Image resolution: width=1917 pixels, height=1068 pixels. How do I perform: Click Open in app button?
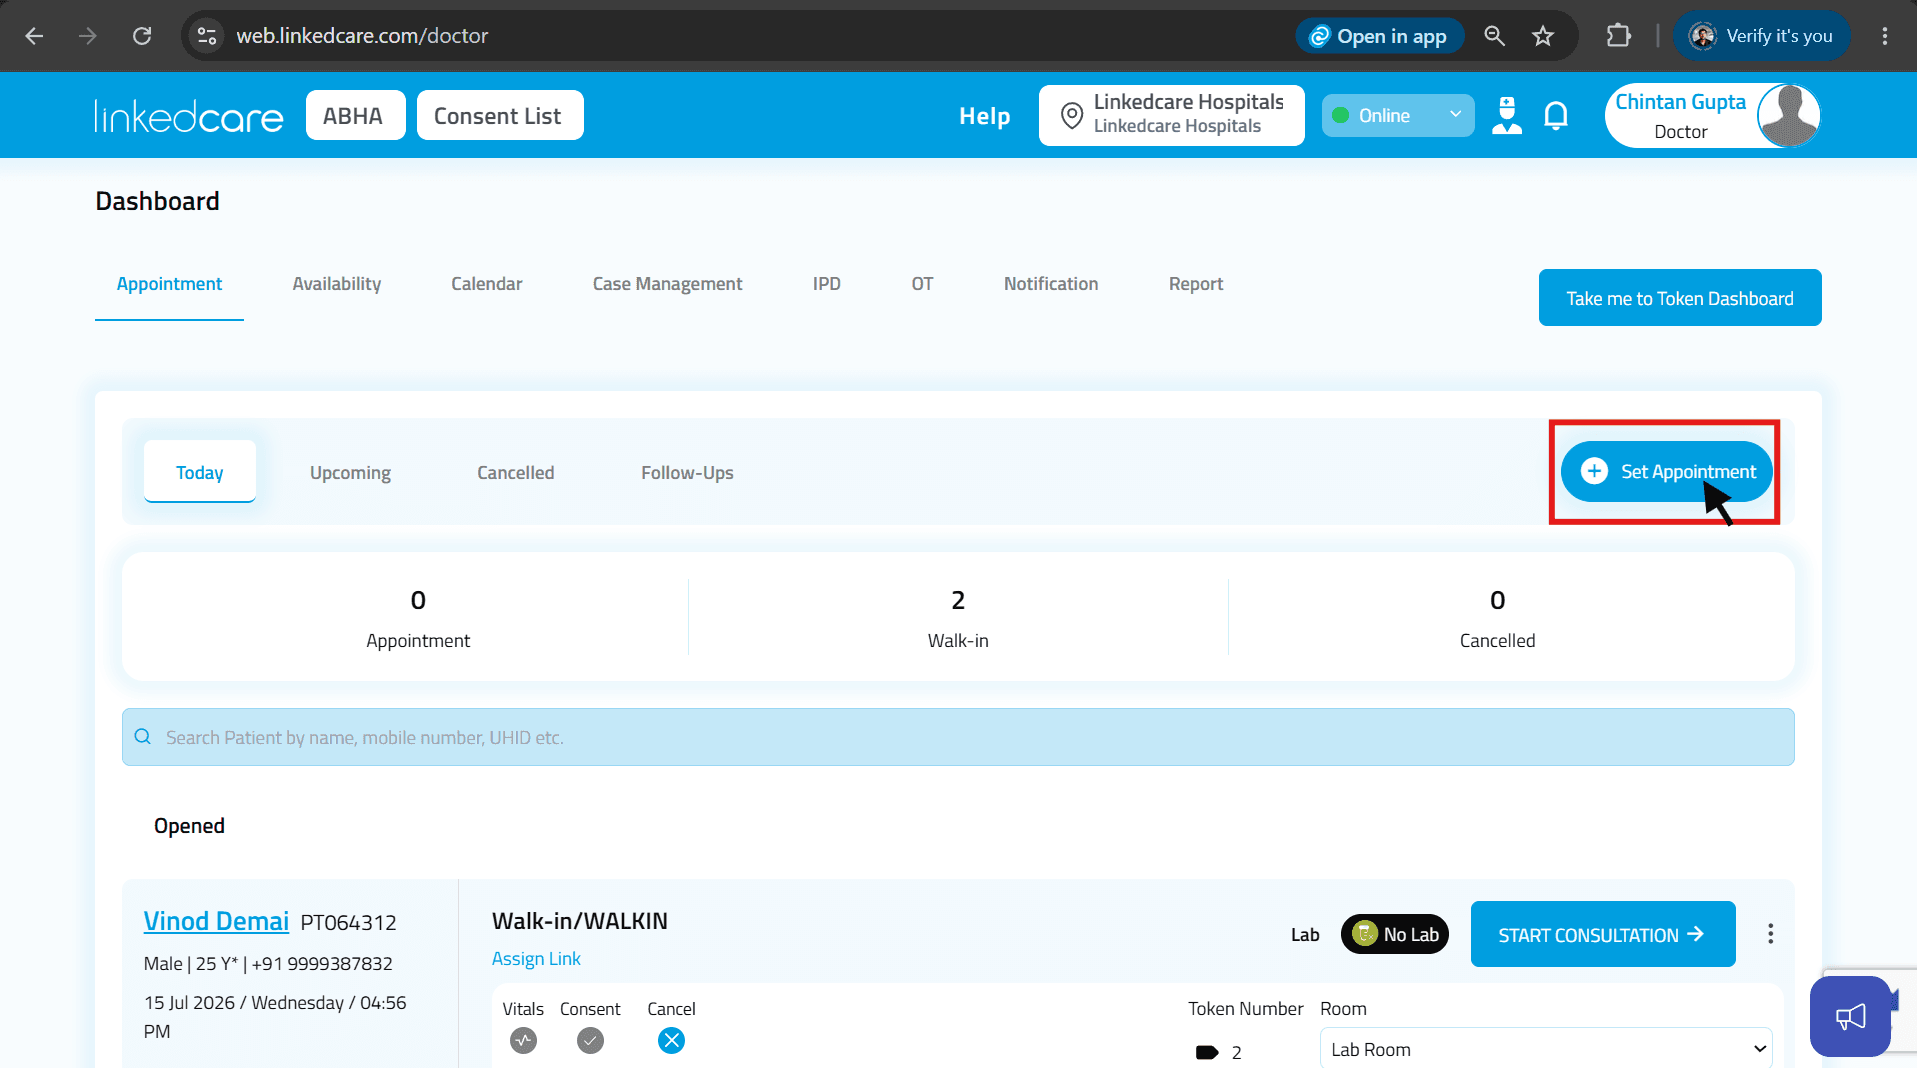(x=1380, y=36)
